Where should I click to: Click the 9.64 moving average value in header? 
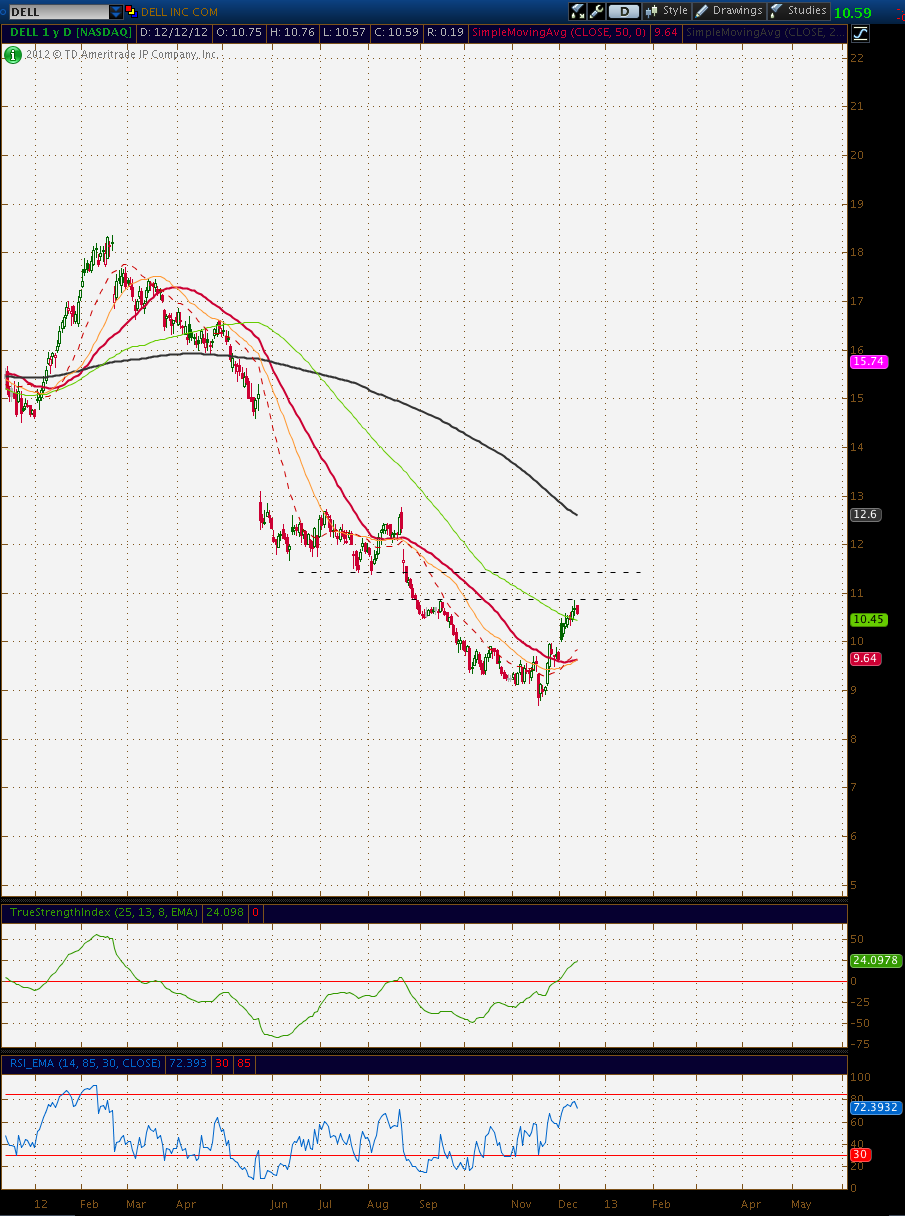coord(665,33)
